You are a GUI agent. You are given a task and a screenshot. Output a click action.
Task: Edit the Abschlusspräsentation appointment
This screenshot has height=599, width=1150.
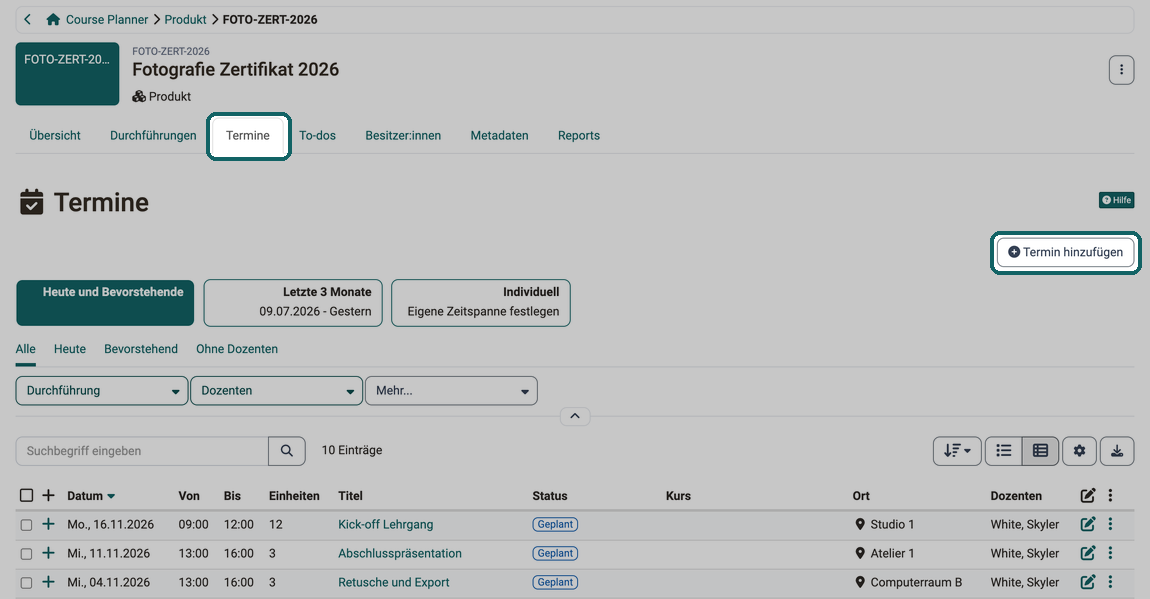coord(1088,553)
